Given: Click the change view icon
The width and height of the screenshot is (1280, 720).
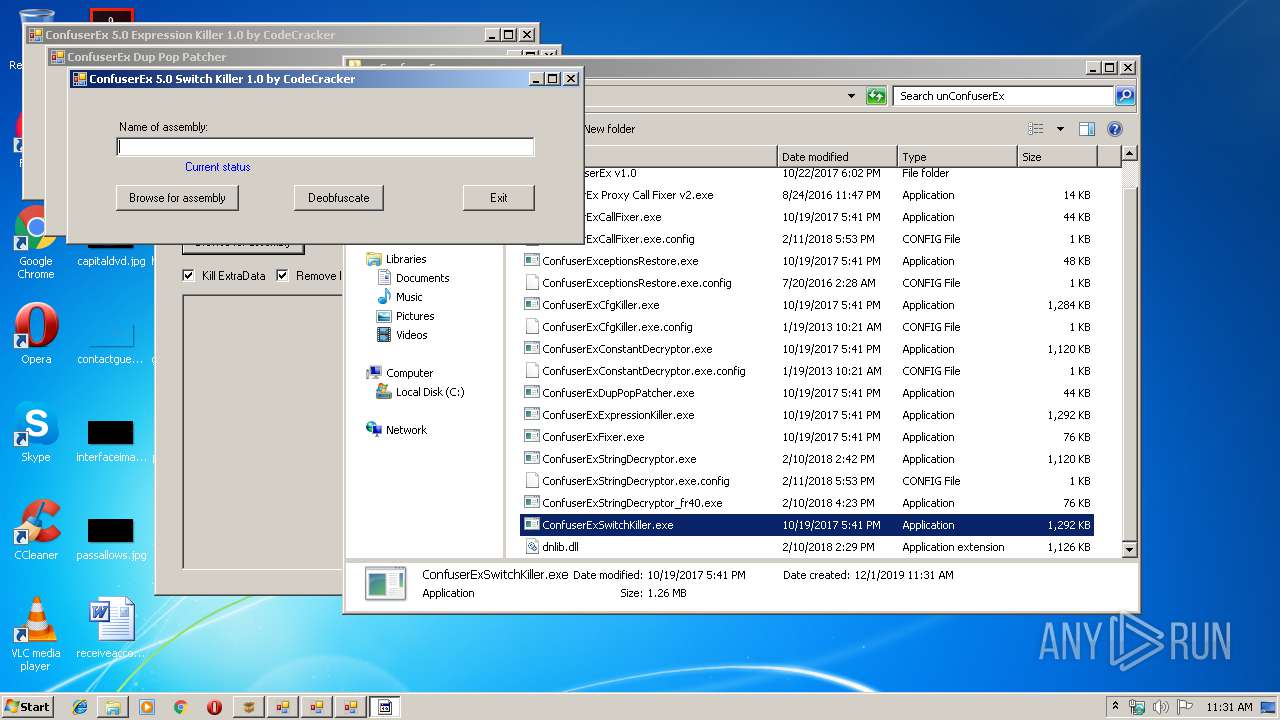Looking at the screenshot, I should [1036, 129].
